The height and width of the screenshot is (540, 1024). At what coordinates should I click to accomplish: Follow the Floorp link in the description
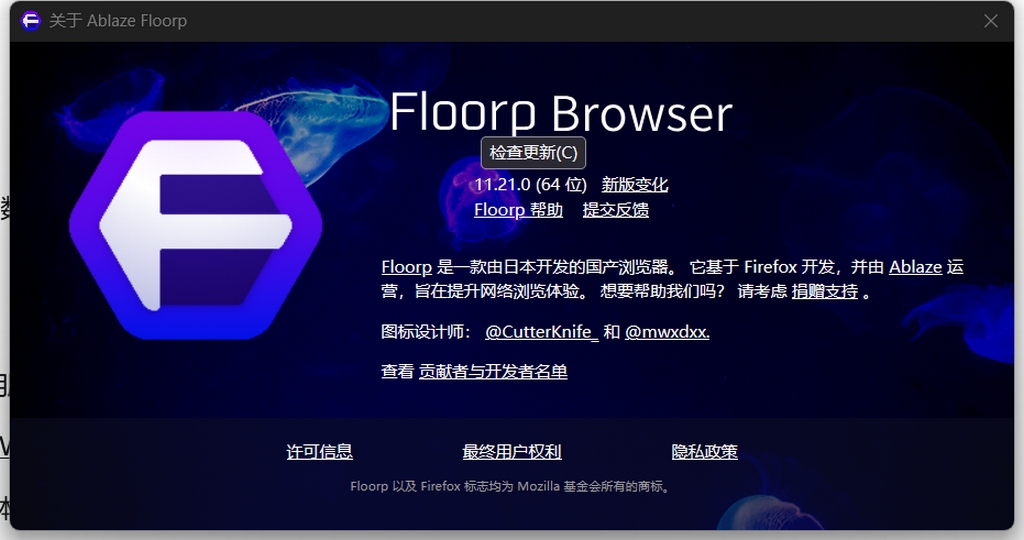(407, 267)
